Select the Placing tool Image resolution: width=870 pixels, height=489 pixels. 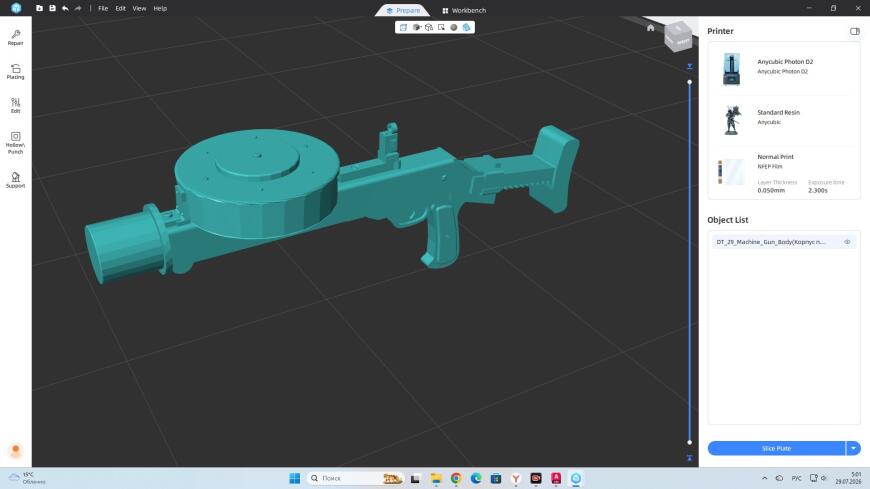coord(16,72)
